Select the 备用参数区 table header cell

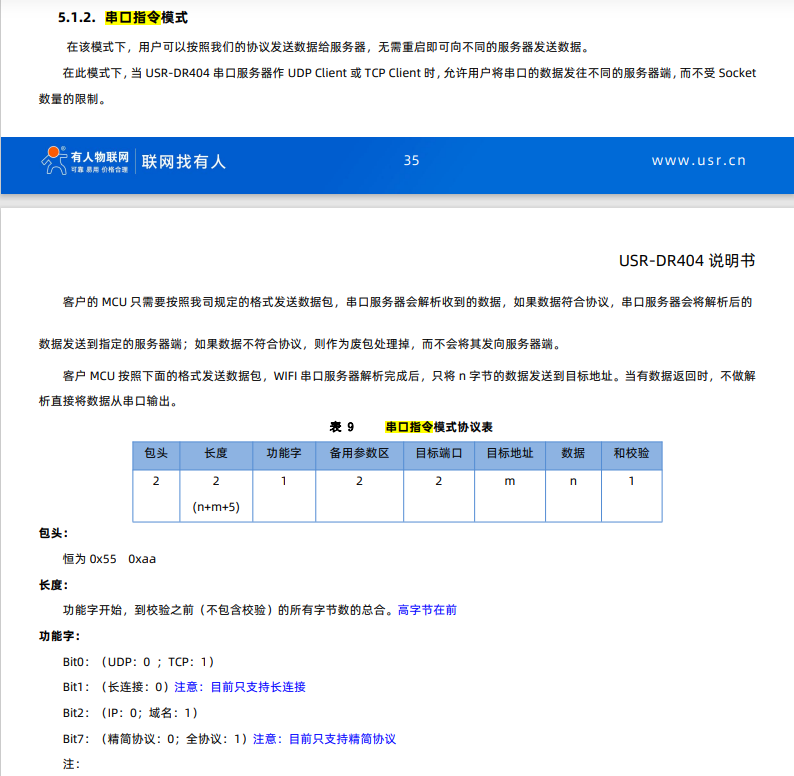[x=360, y=453]
